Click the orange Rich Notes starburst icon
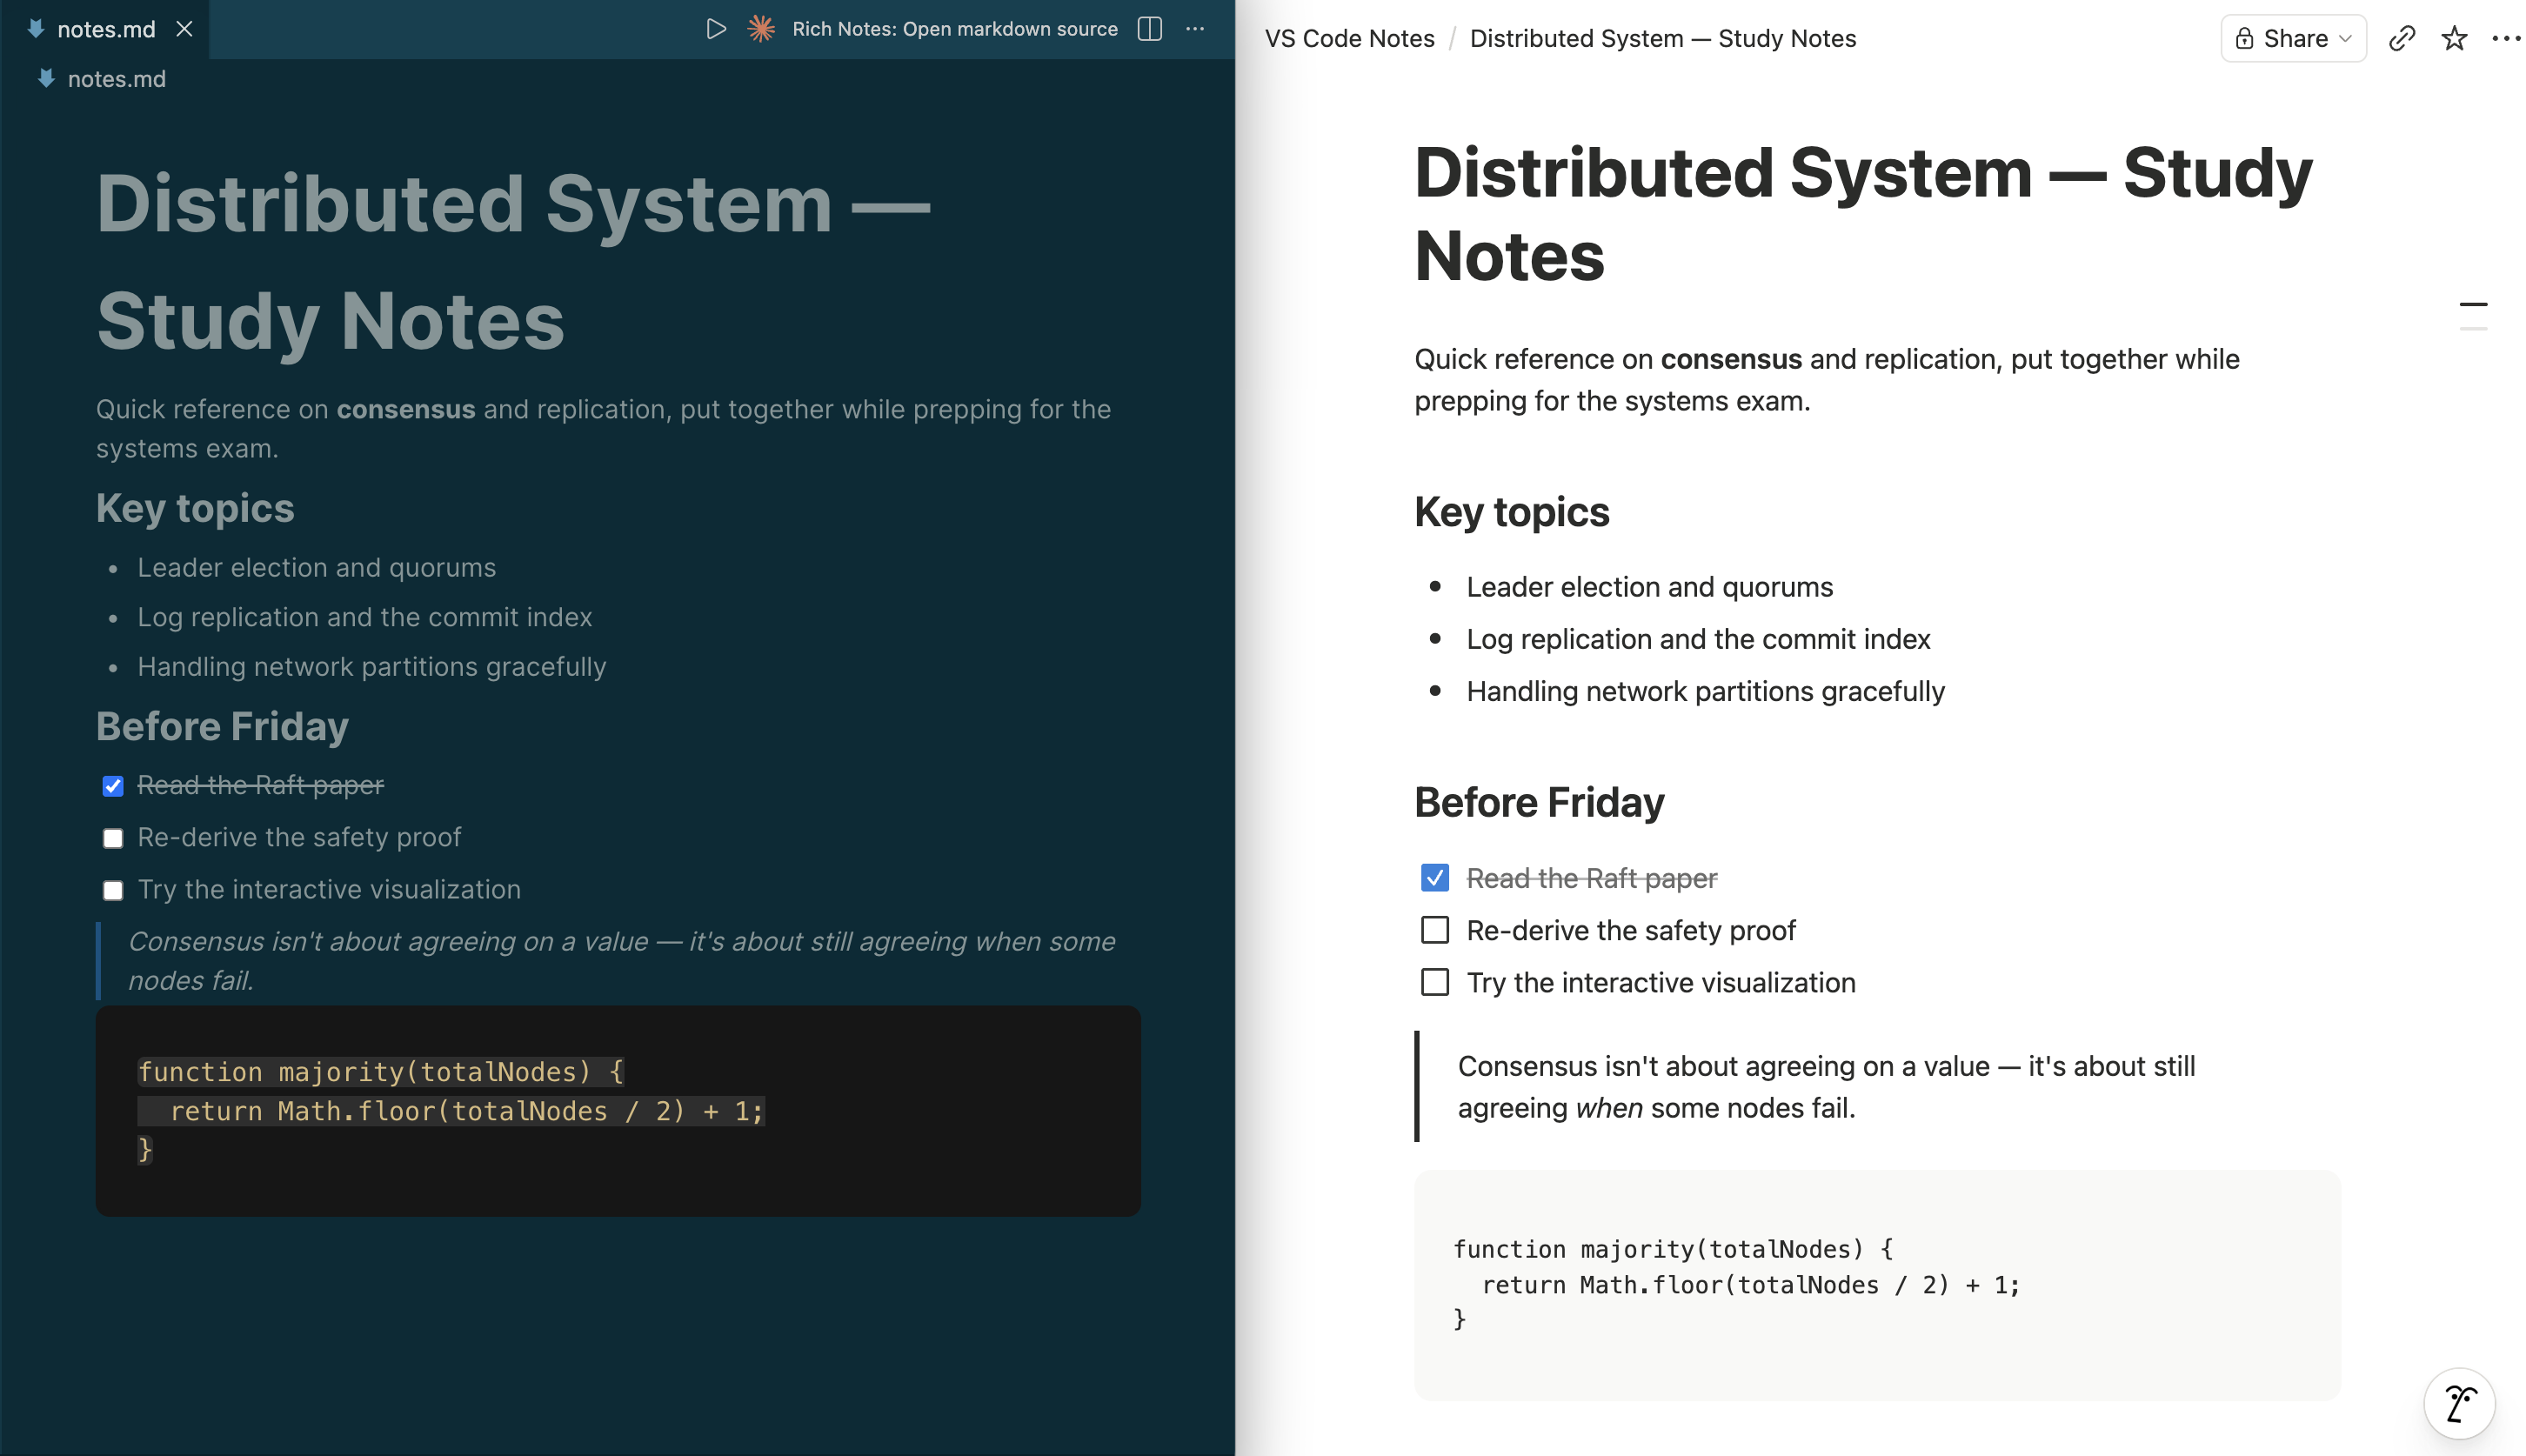Screen dimensions: 2526x1456 (761, 29)
